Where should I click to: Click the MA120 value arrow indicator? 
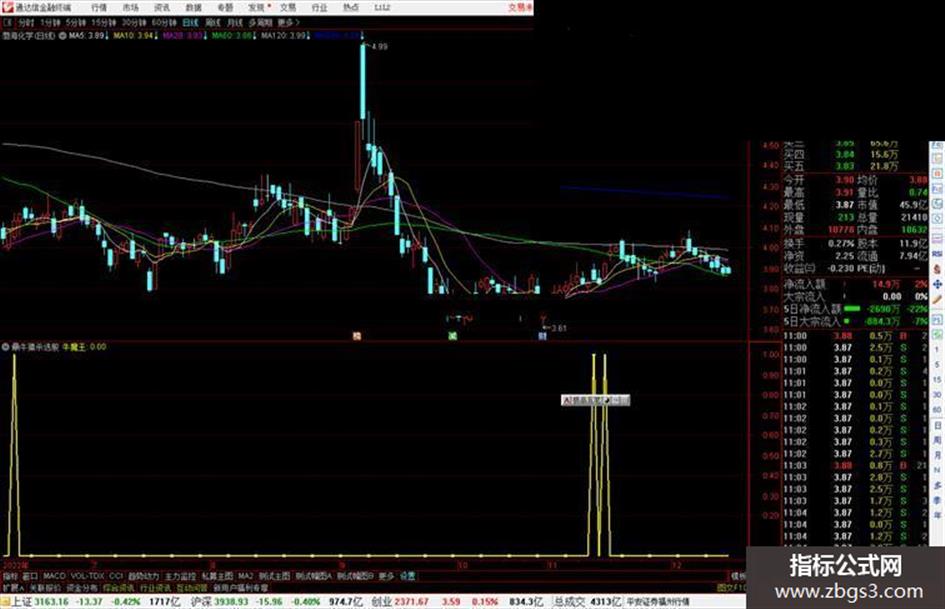(308, 36)
